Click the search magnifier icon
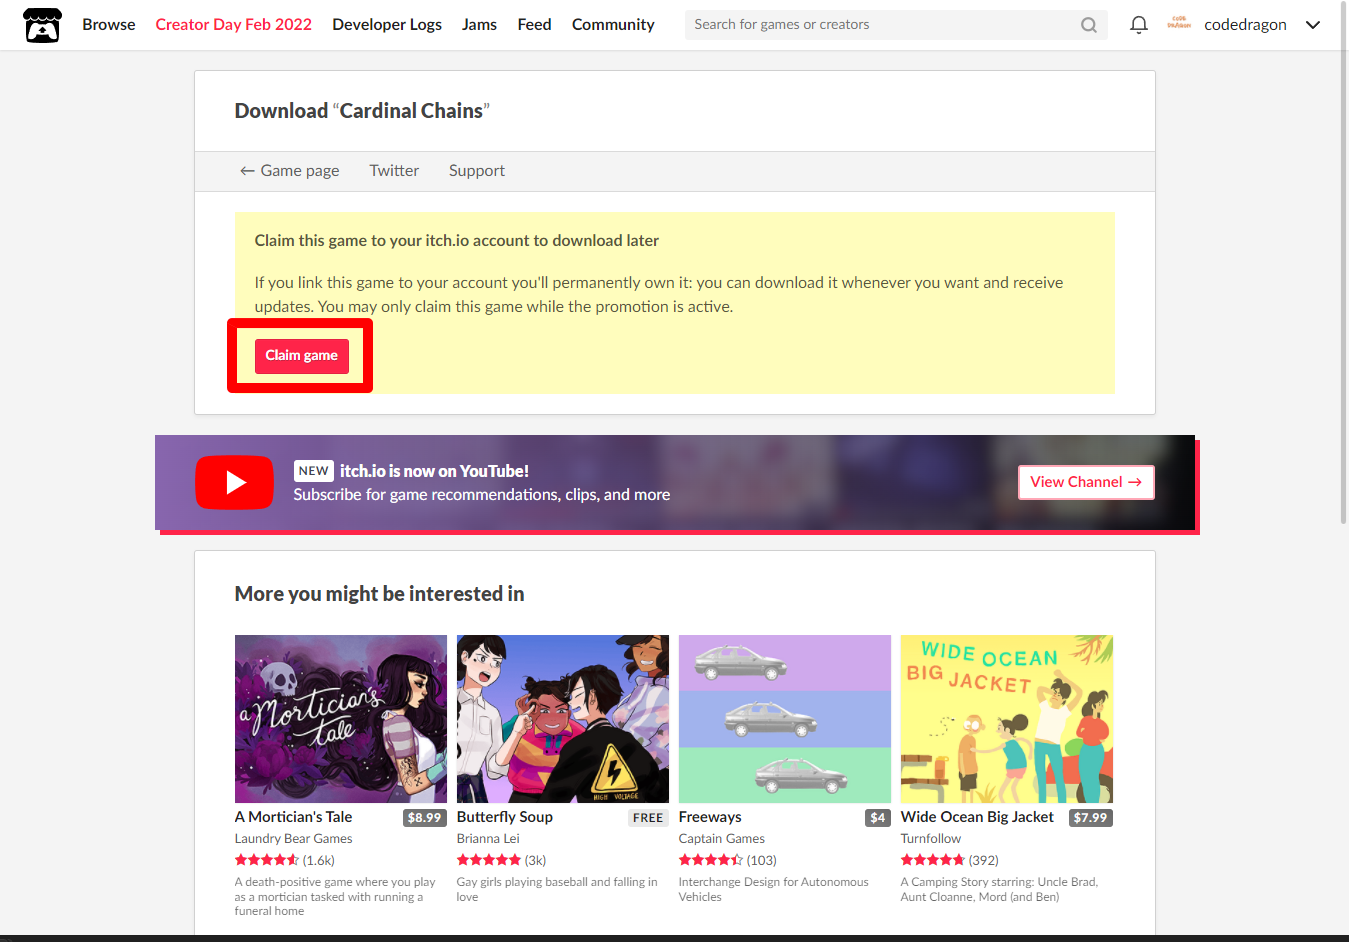This screenshot has height=942, width=1349. pos(1089,25)
